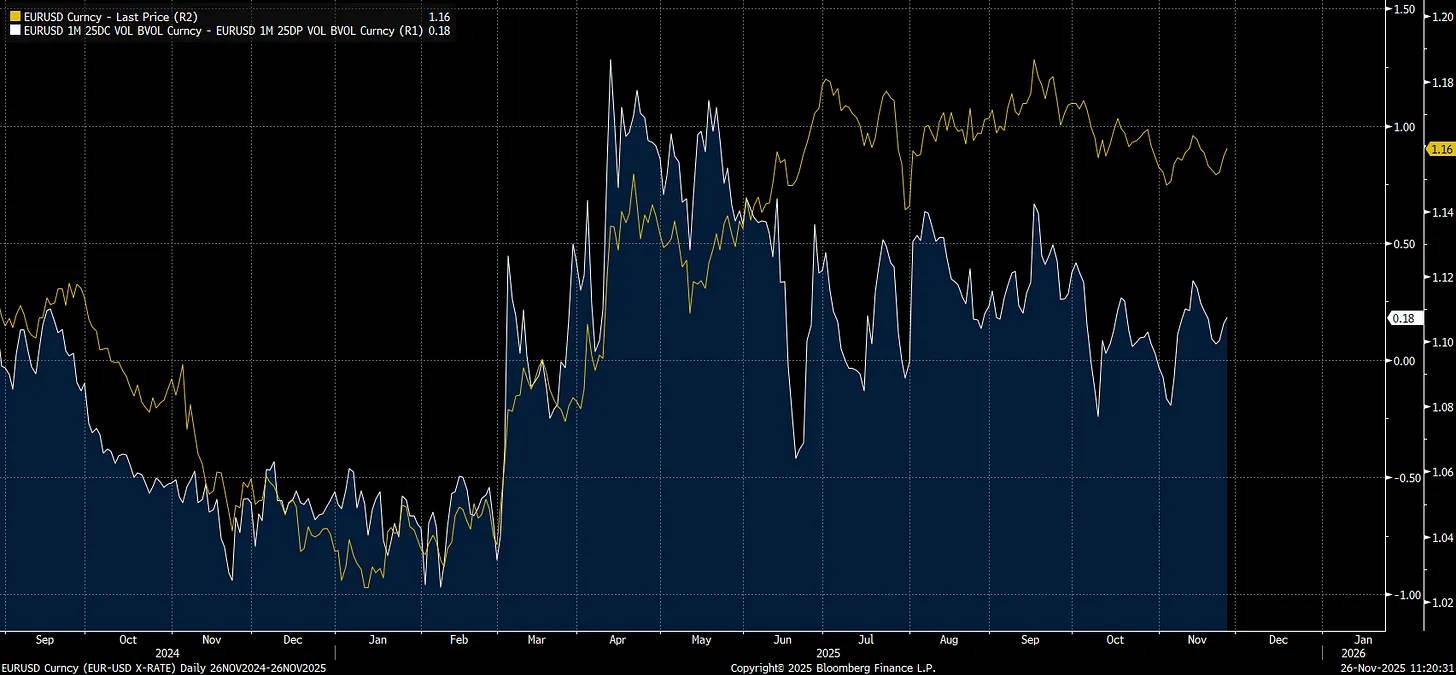Select the Apr month label on the x-axis
The image size is (1456, 675).
[617, 640]
